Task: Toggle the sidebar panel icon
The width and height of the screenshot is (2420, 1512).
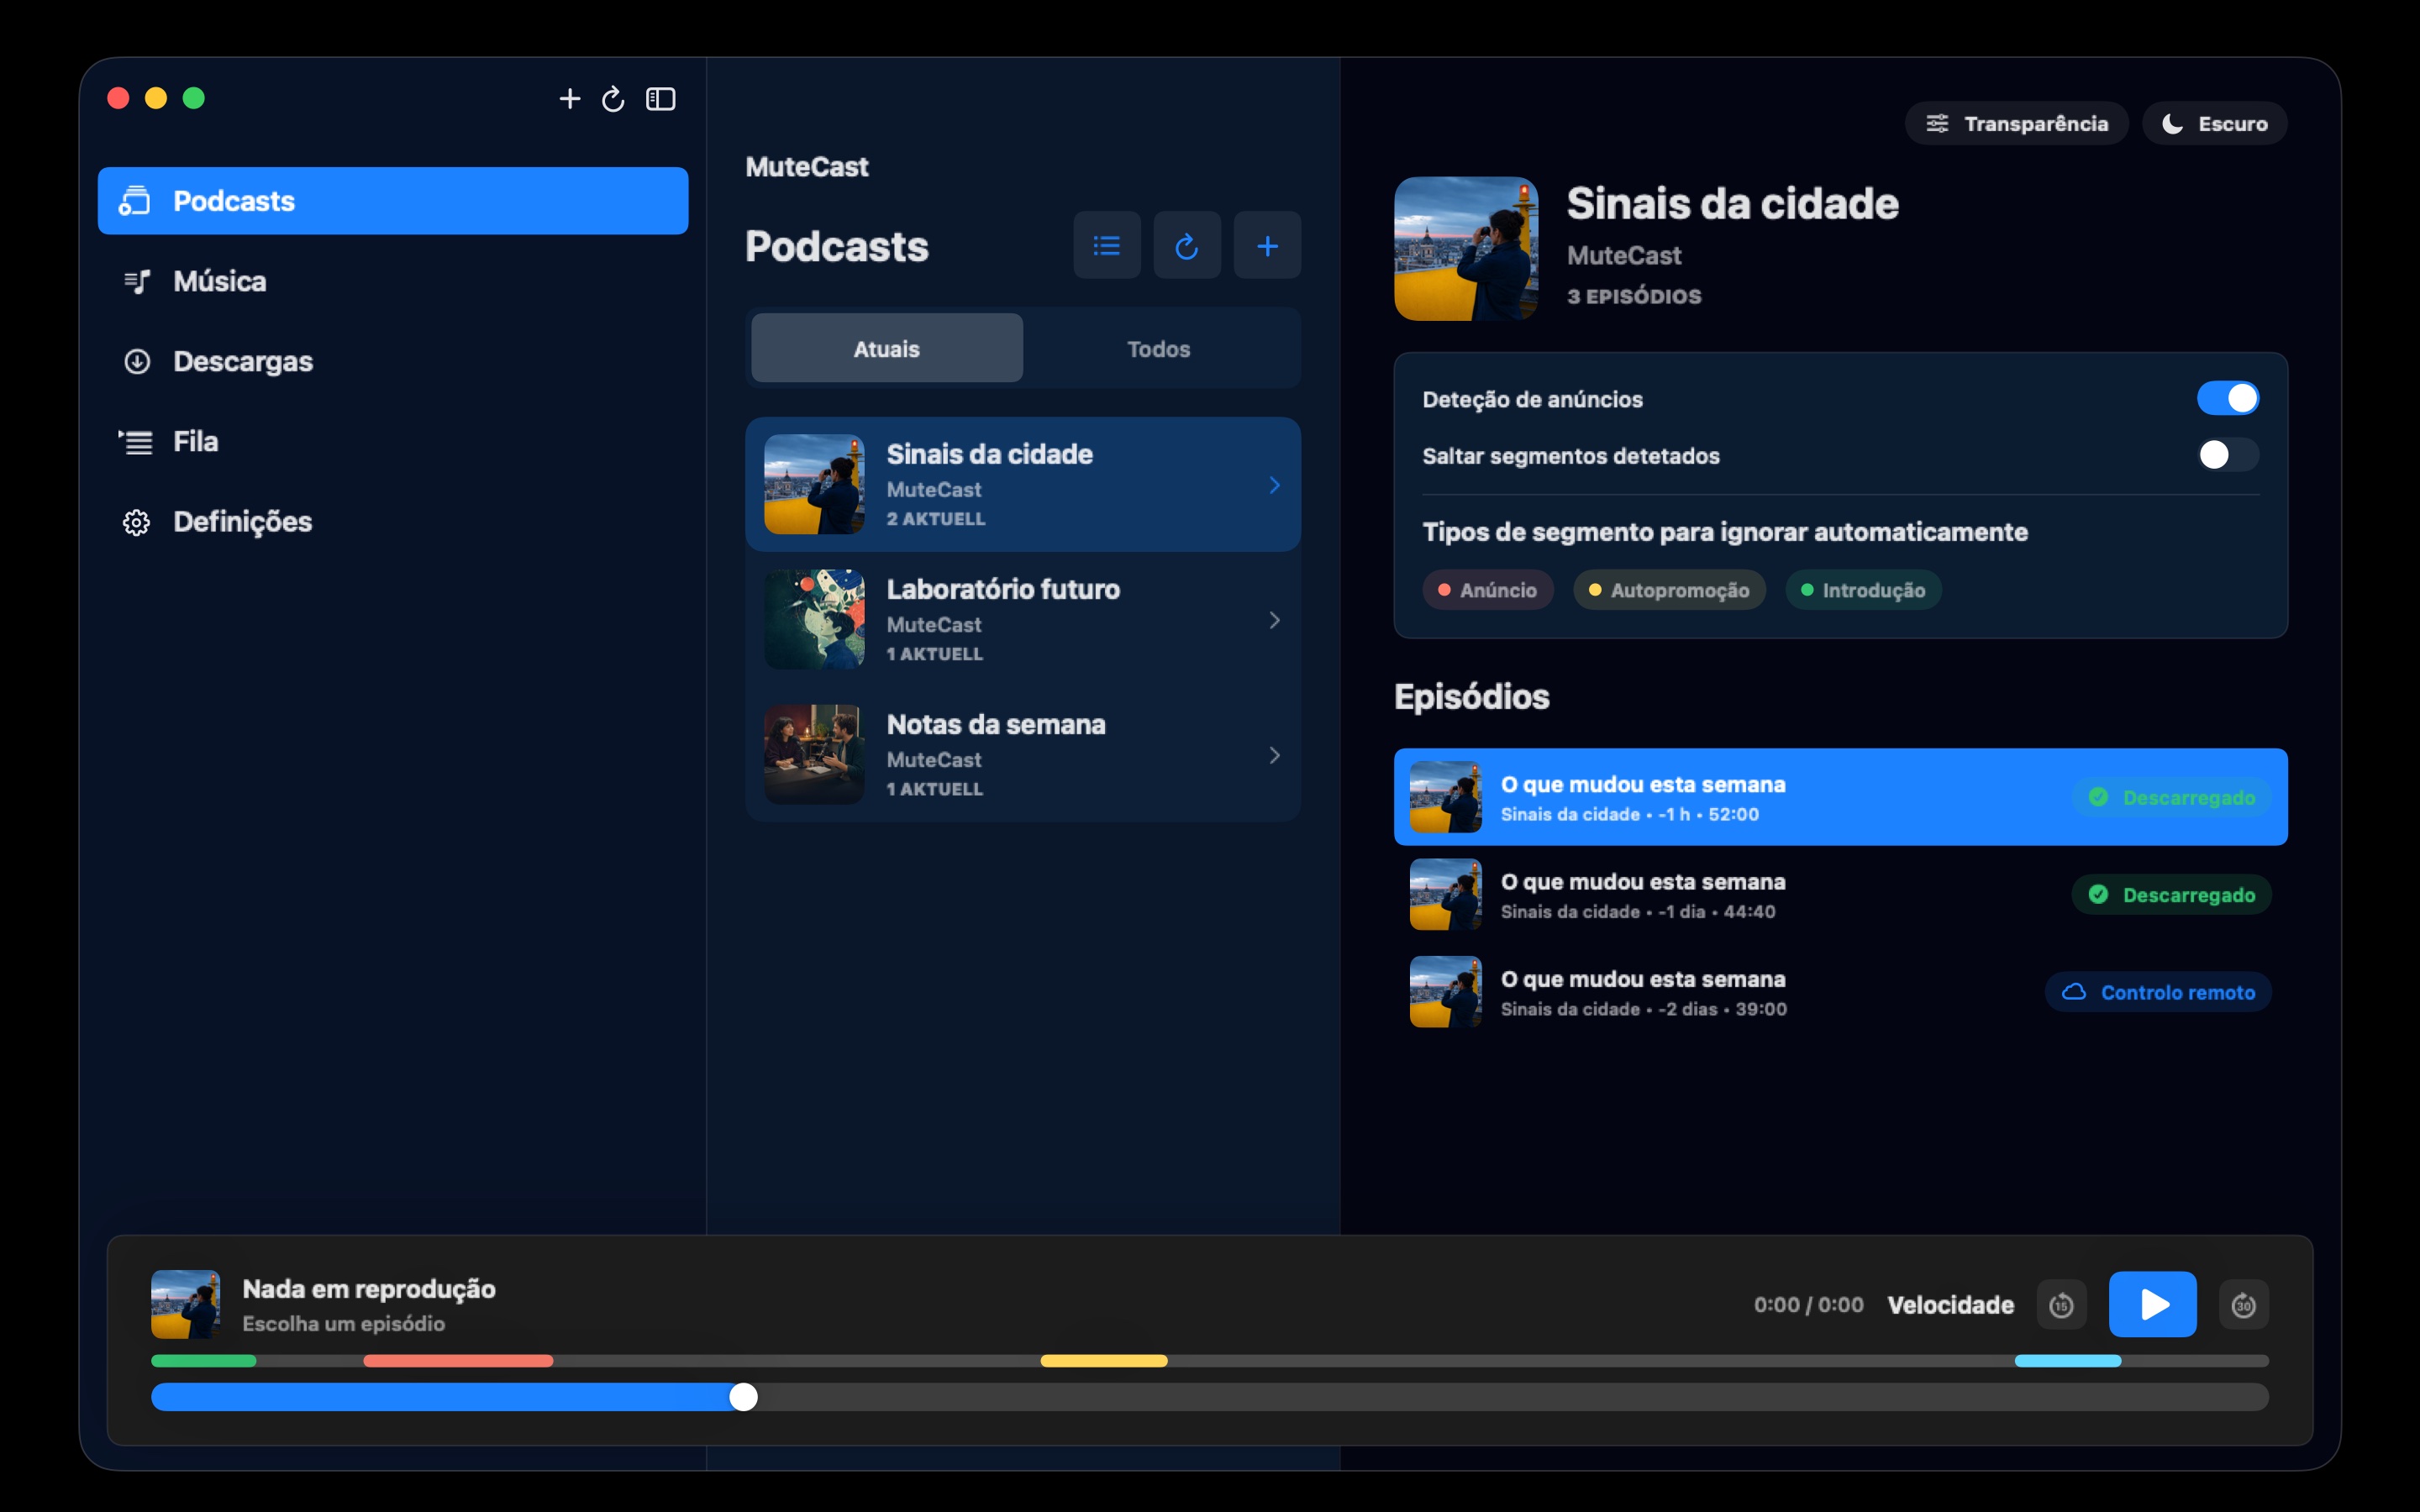Action: tap(661, 99)
